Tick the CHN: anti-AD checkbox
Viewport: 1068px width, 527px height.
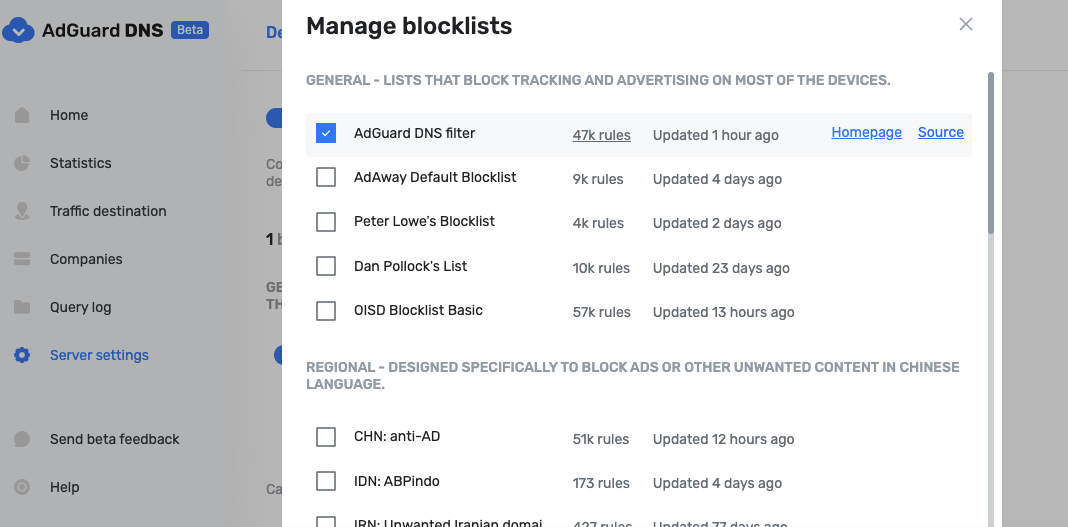326,437
